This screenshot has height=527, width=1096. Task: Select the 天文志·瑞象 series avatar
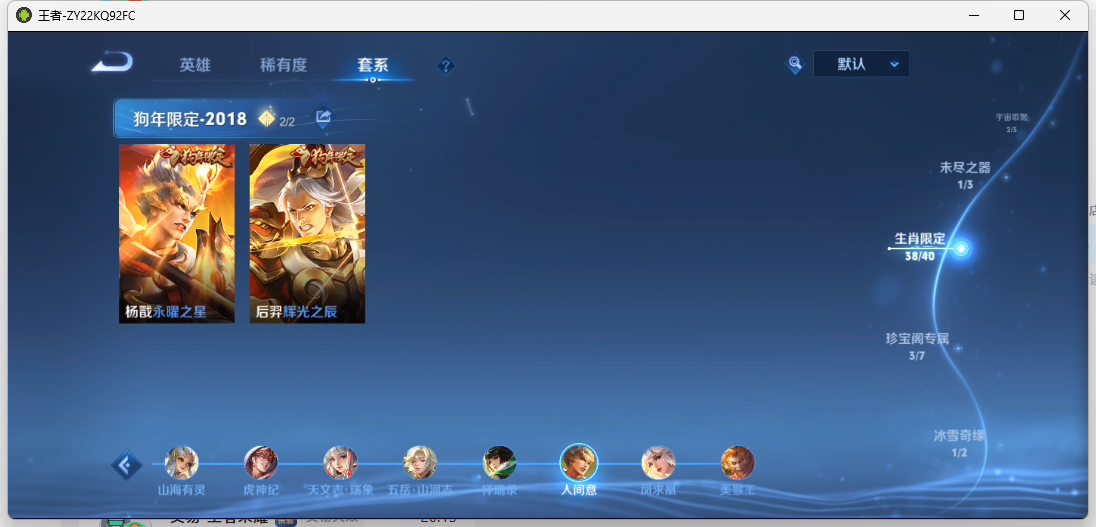click(340, 462)
